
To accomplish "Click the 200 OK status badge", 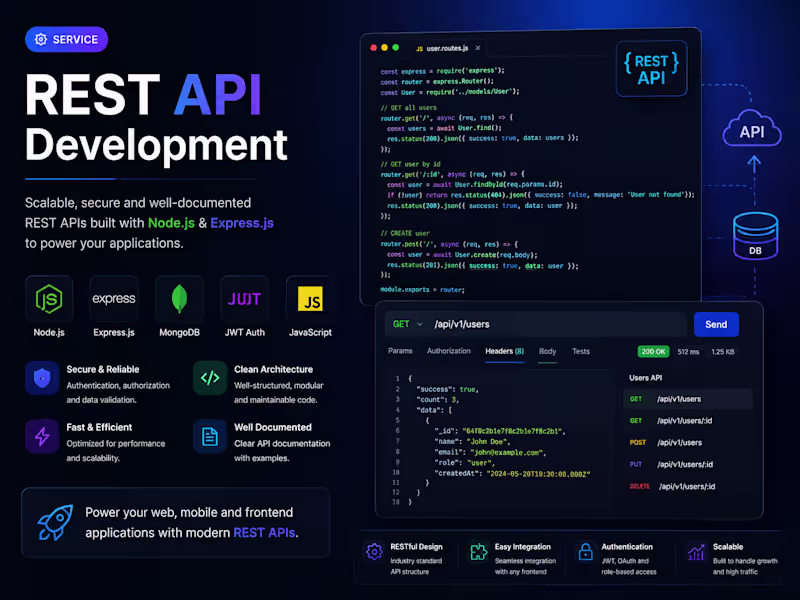I will point(653,352).
